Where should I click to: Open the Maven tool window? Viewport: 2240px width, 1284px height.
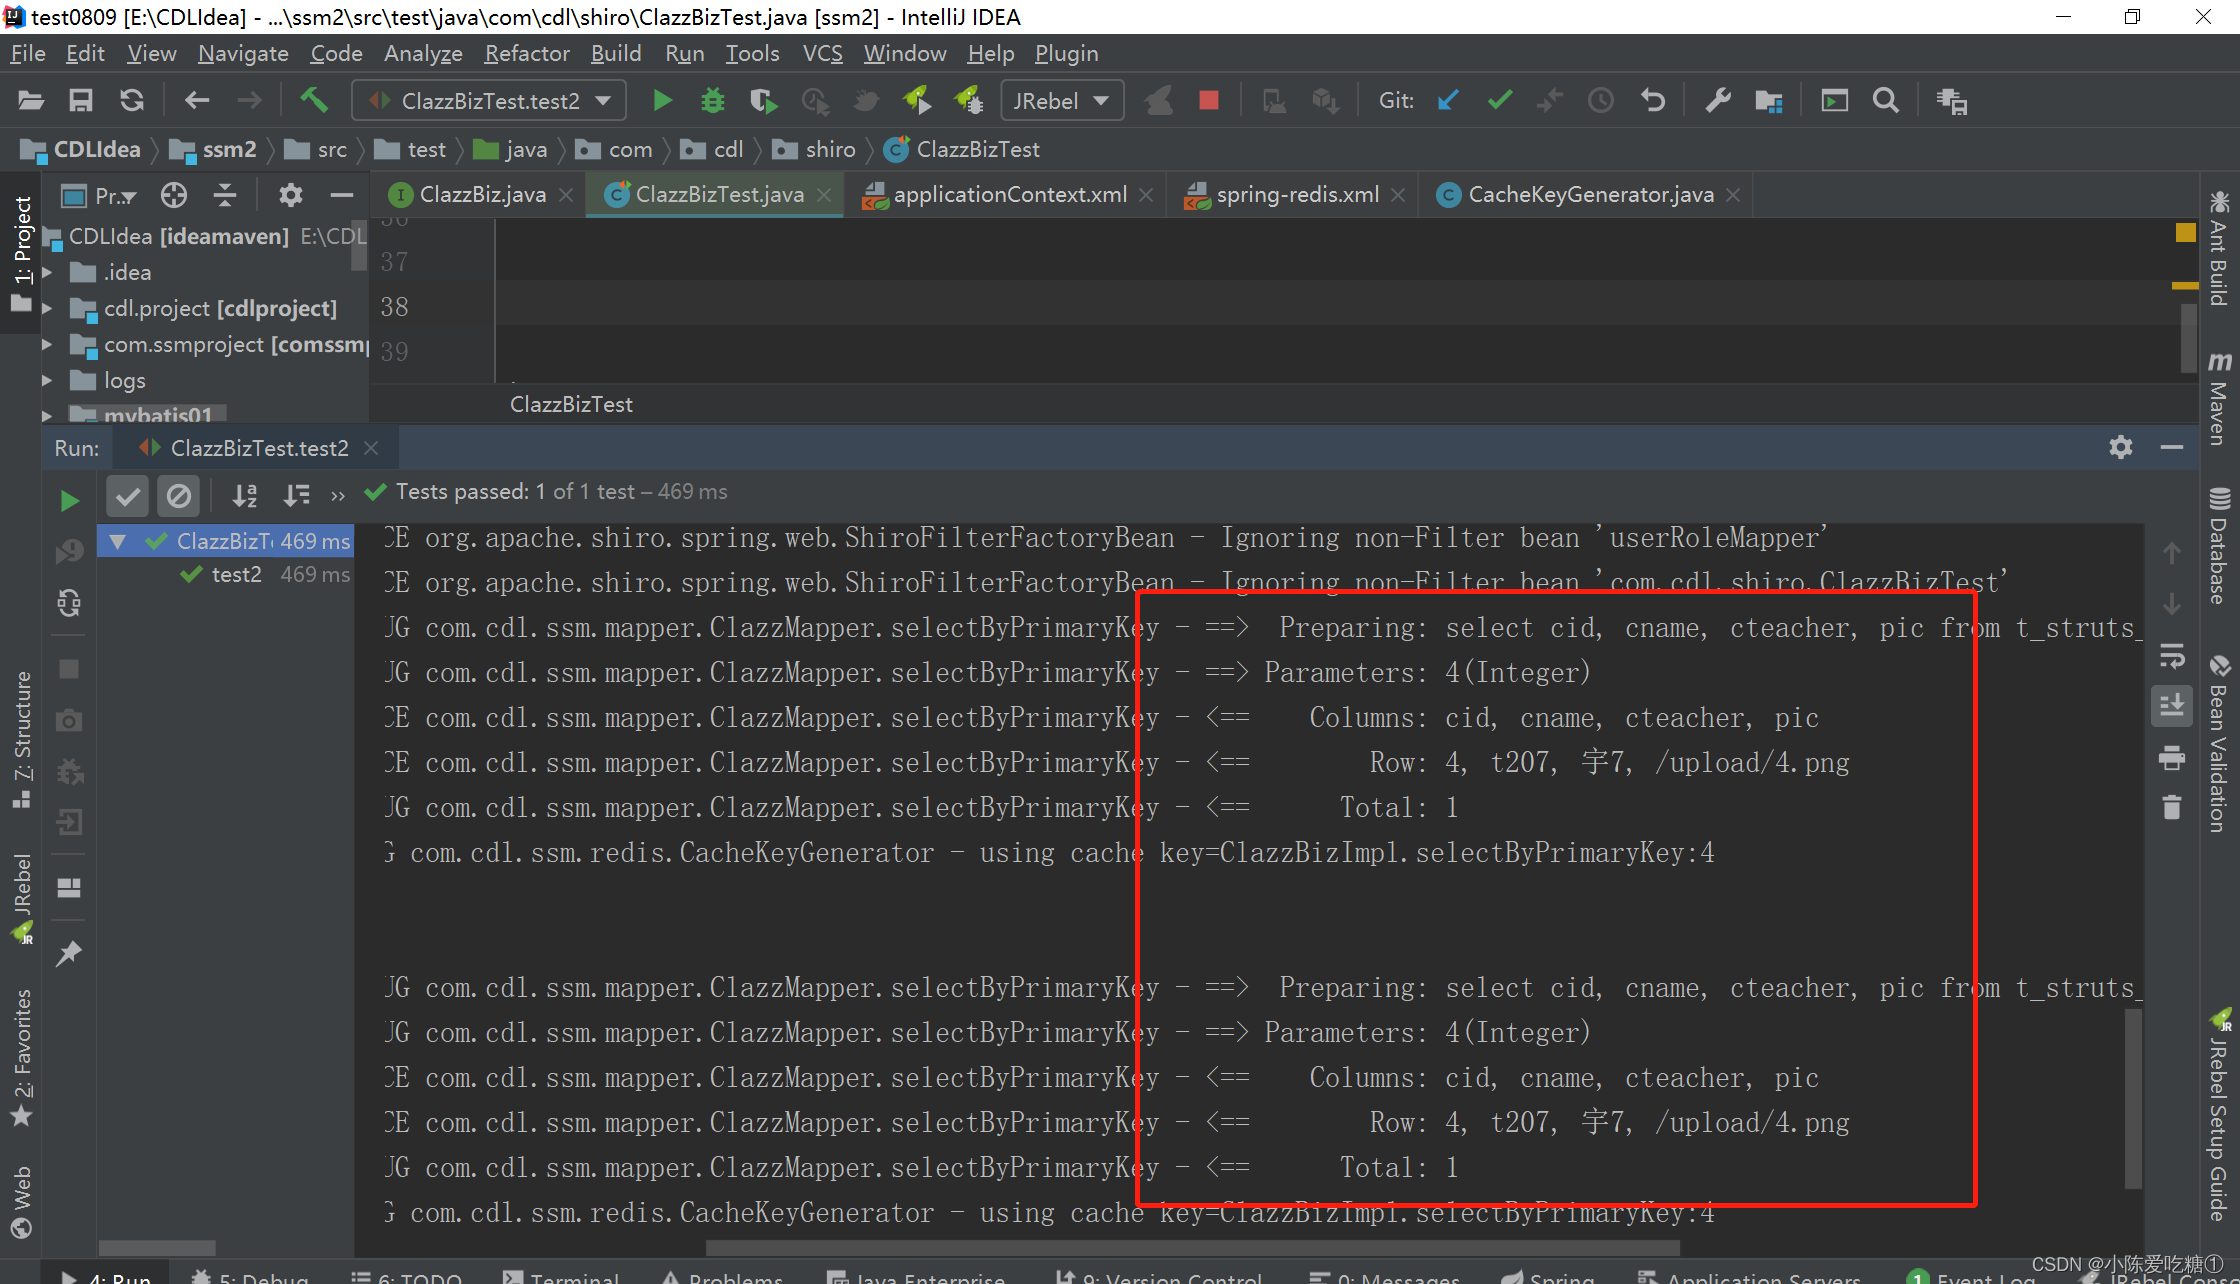click(2219, 400)
